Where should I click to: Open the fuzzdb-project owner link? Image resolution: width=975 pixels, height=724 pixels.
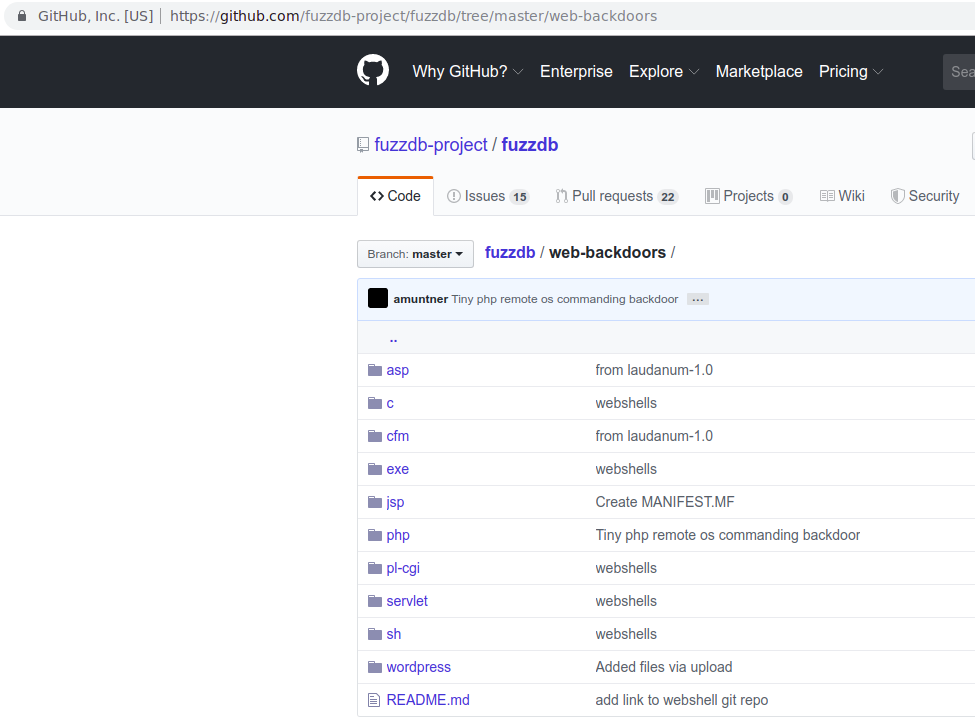pyautogui.click(x=431, y=145)
